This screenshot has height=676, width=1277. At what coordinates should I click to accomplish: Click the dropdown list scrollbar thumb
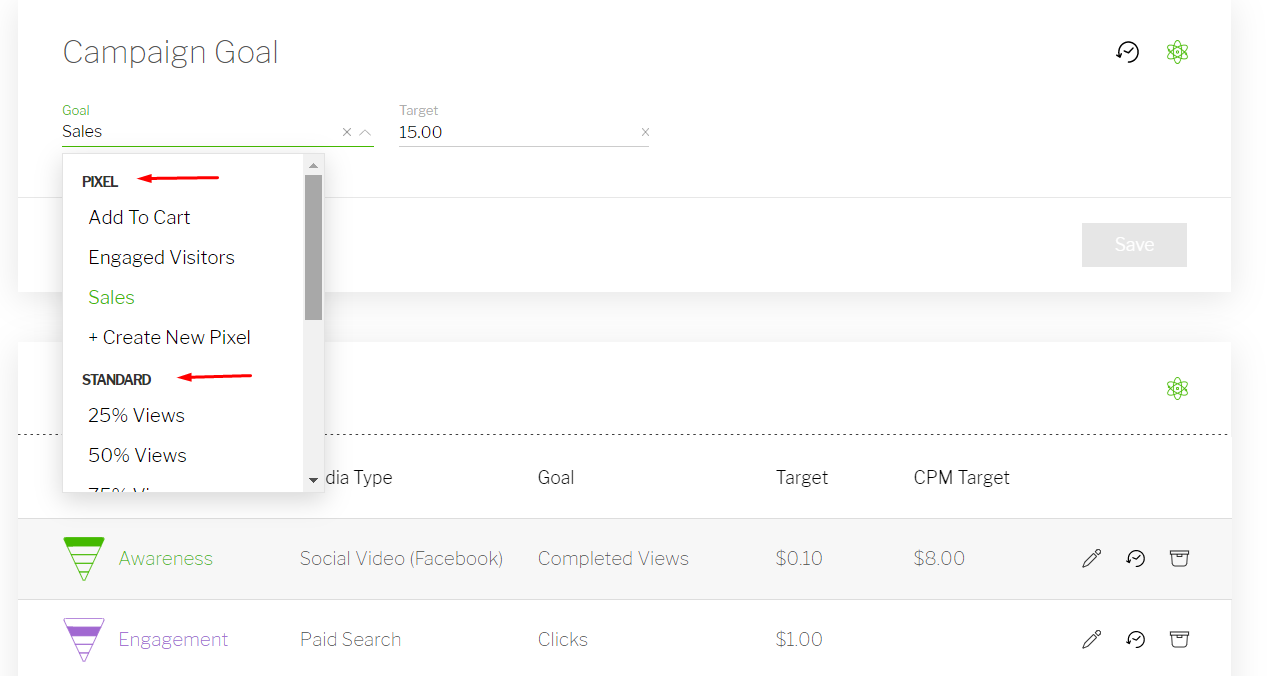313,247
